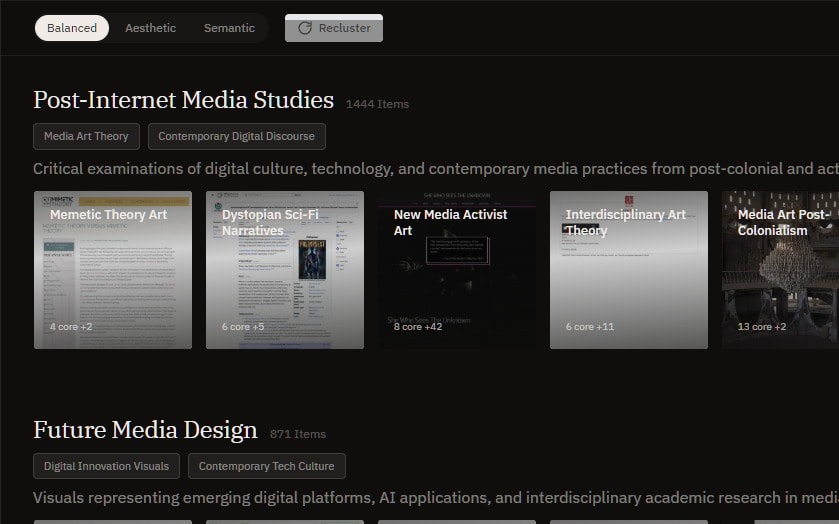Click the Future Media Design description text
Image resolution: width=839 pixels, height=524 pixels.
click(436, 498)
